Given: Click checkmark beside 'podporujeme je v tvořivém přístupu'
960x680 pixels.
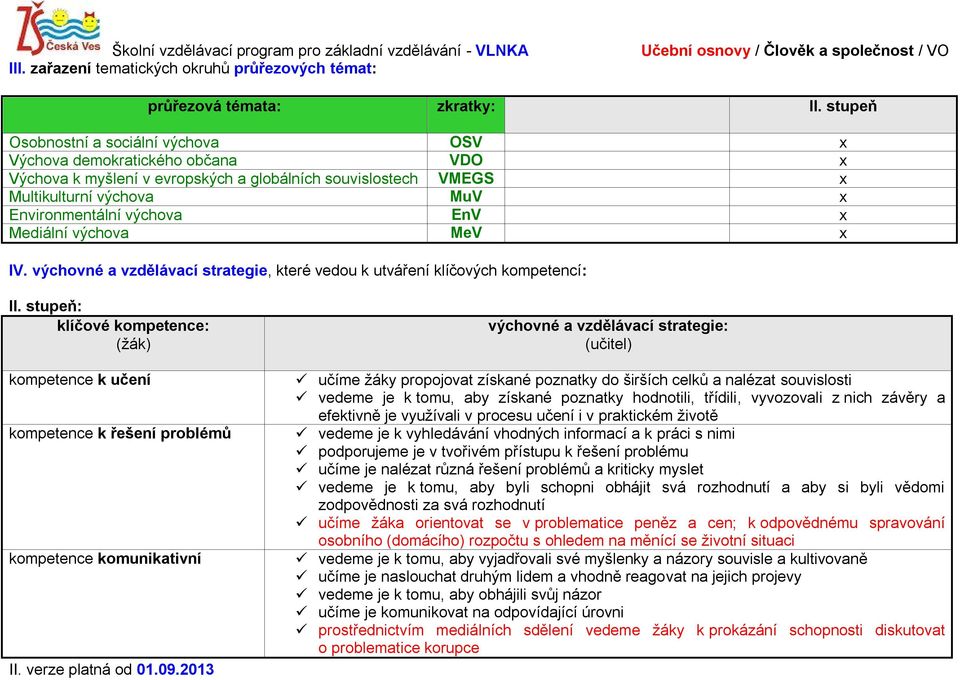Looking at the screenshot, I should point(301,450).
